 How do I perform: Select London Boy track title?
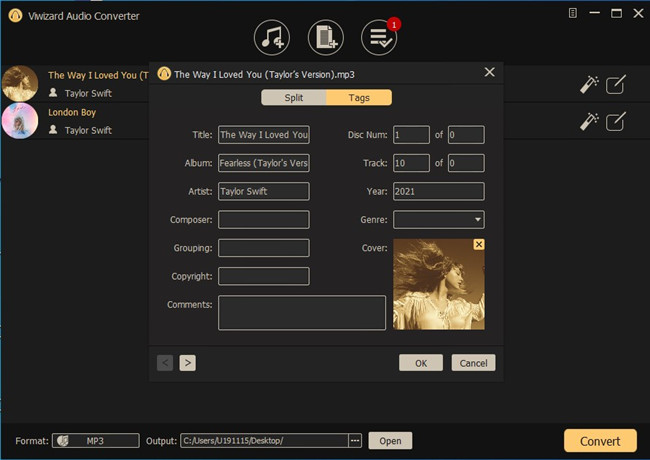click(x=72, y=112)
